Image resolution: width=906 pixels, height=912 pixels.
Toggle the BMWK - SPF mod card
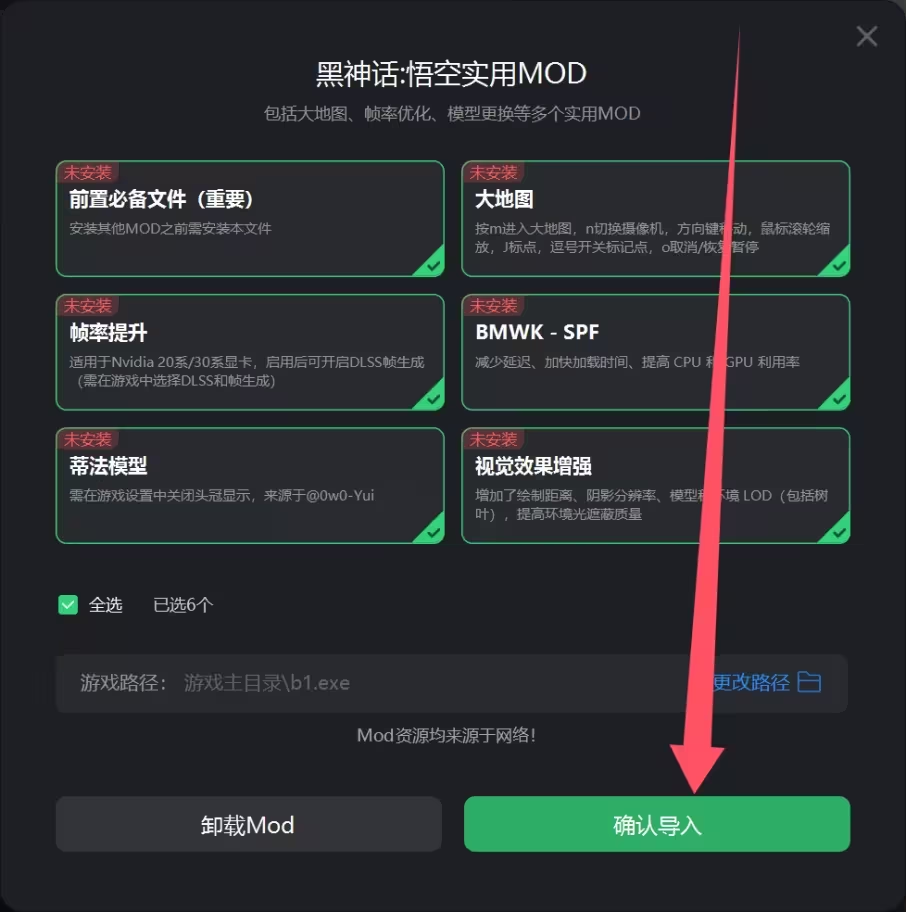pos(656,352)
